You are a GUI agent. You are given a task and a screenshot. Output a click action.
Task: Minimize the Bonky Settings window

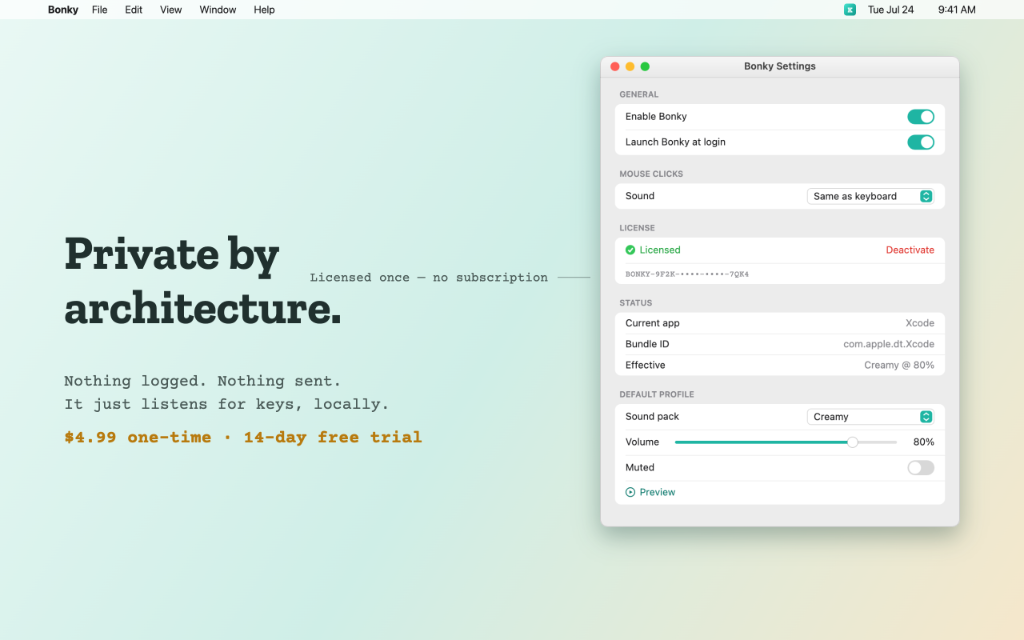[630, 67]
